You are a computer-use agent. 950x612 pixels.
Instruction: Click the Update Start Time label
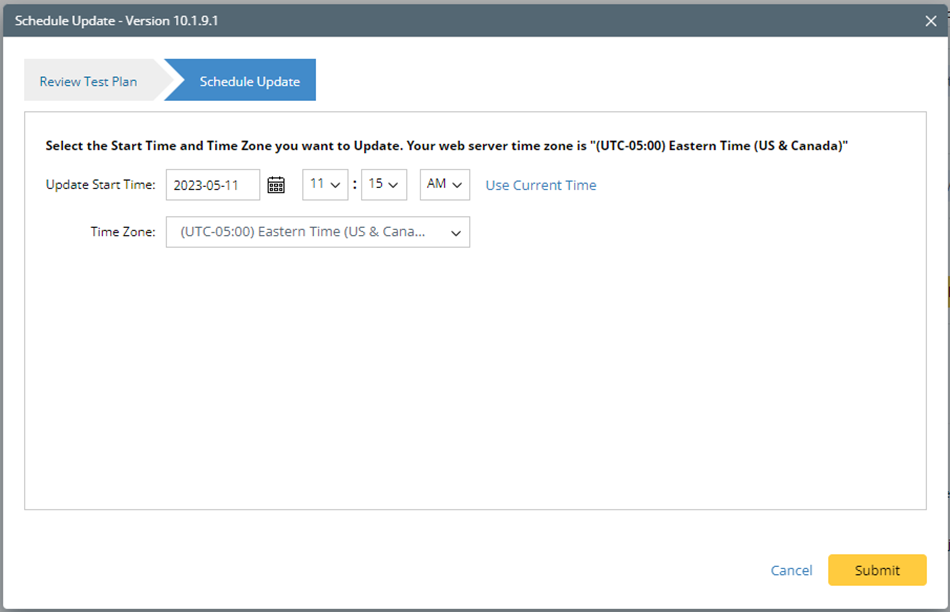pos(101,185)
